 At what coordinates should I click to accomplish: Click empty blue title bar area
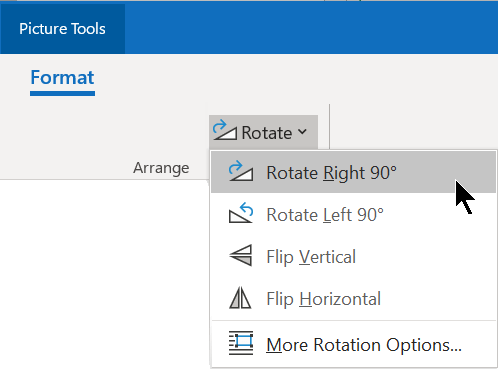point(310,29)
